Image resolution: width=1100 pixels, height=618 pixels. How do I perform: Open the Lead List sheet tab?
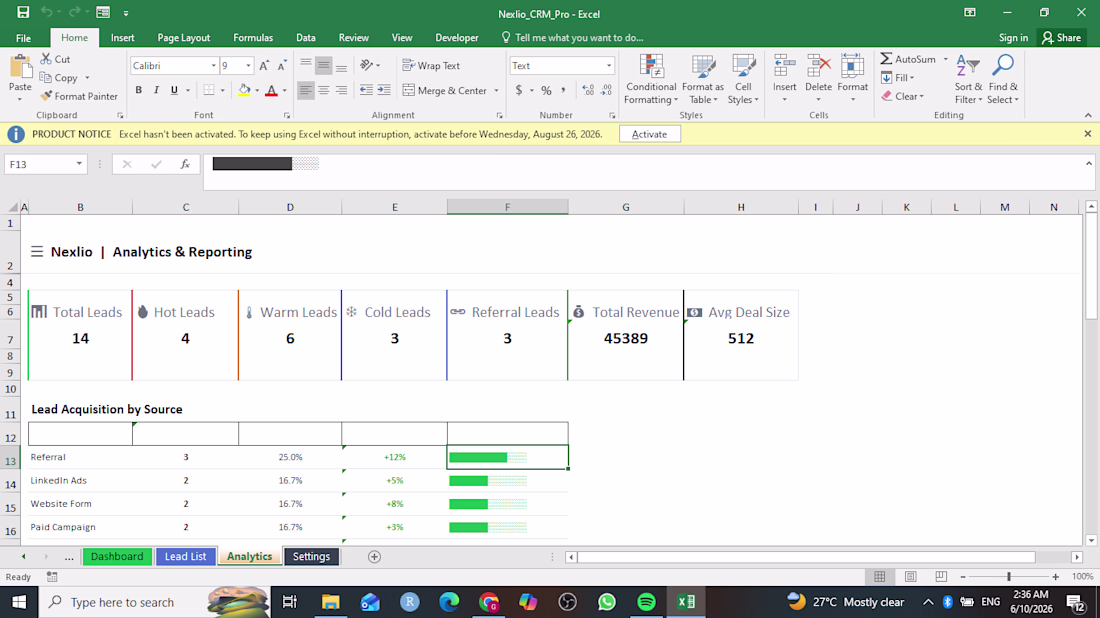[x=185, y=556]
